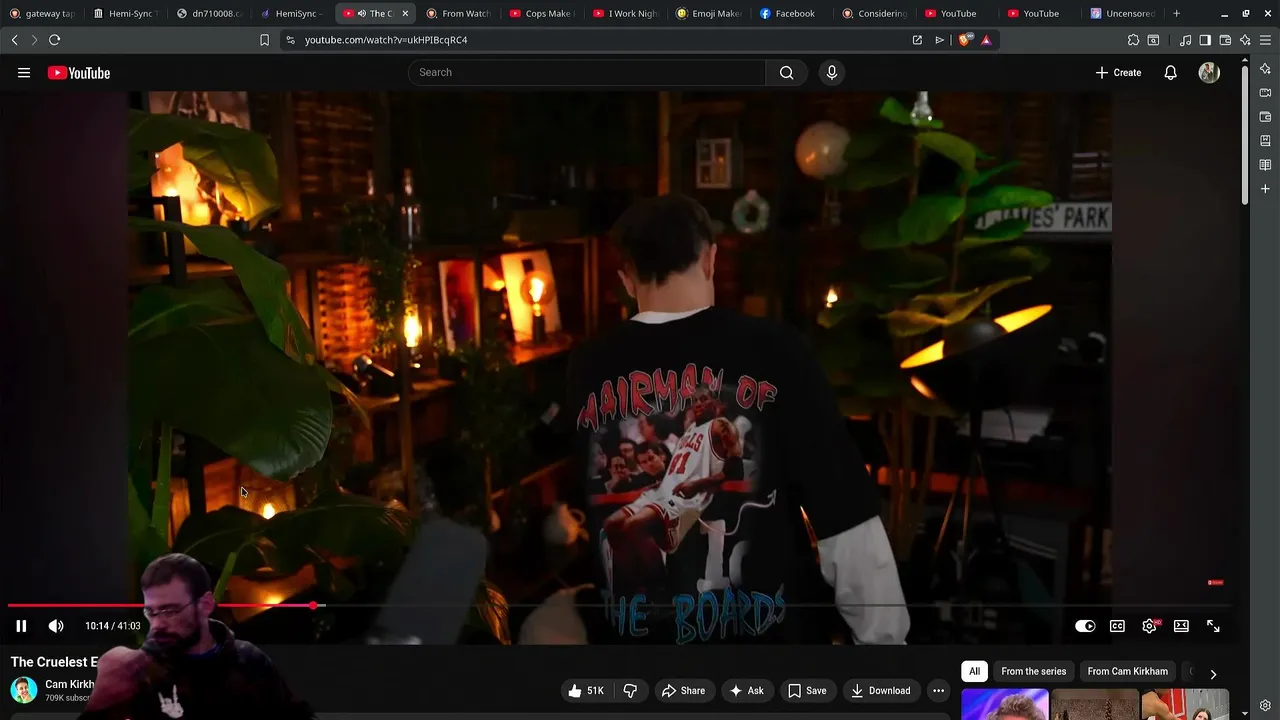Go to the YouTube home logo
Image resolution: width=1280 pixels, height=720 pixels.
point(79,73)
